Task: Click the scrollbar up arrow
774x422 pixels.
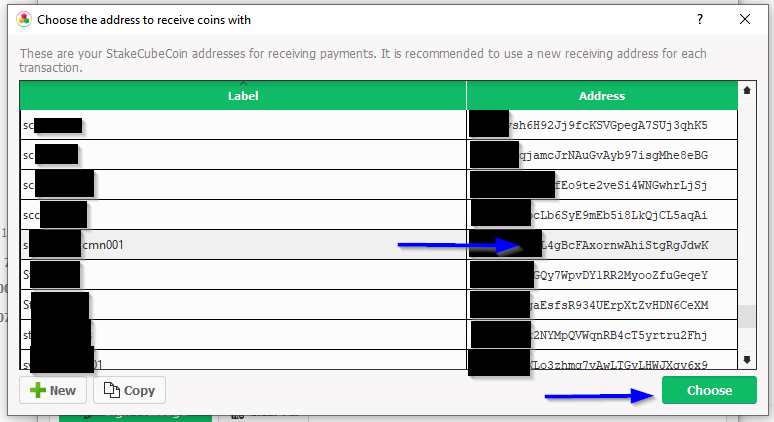Action: tap(747, 90)
